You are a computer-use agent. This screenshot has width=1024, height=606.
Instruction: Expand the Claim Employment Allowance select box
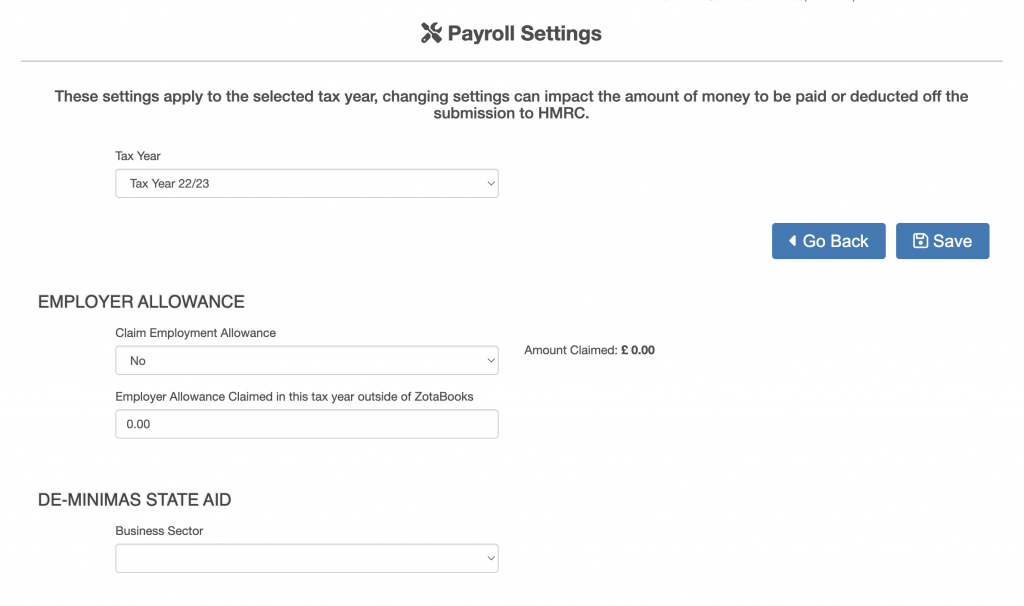pos(306,361)
